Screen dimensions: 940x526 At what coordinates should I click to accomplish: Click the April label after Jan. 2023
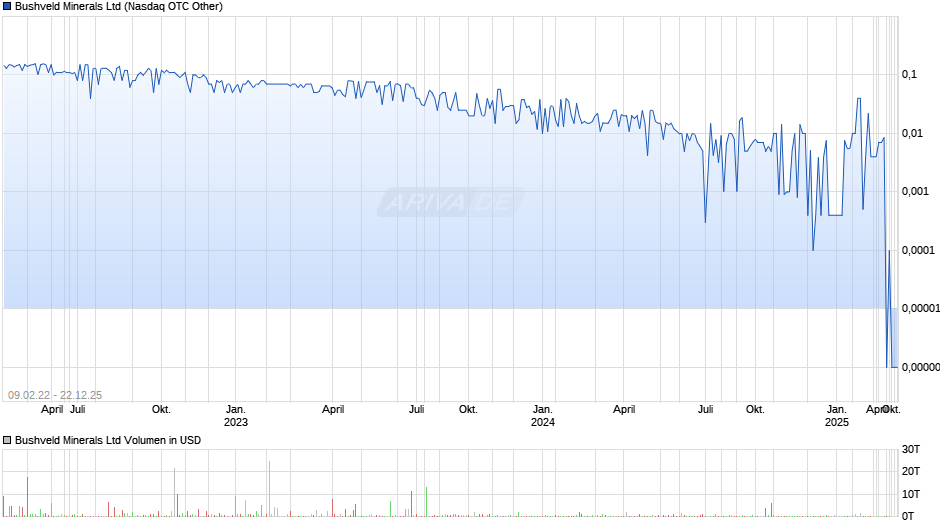coord(333,410)
